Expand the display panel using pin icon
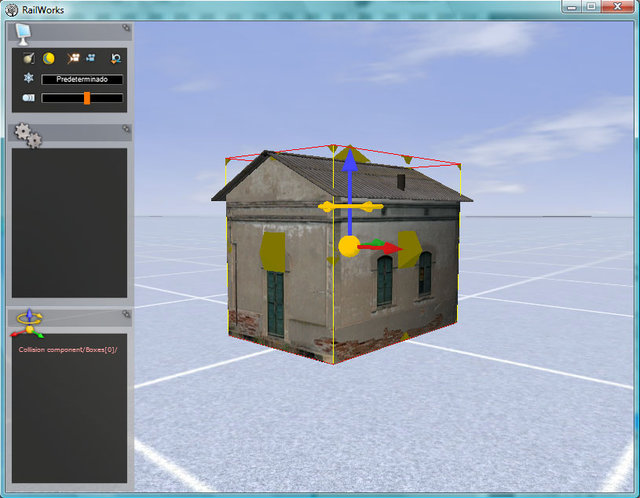The width and height of the screenshot is (640, 498). [125, 29]
